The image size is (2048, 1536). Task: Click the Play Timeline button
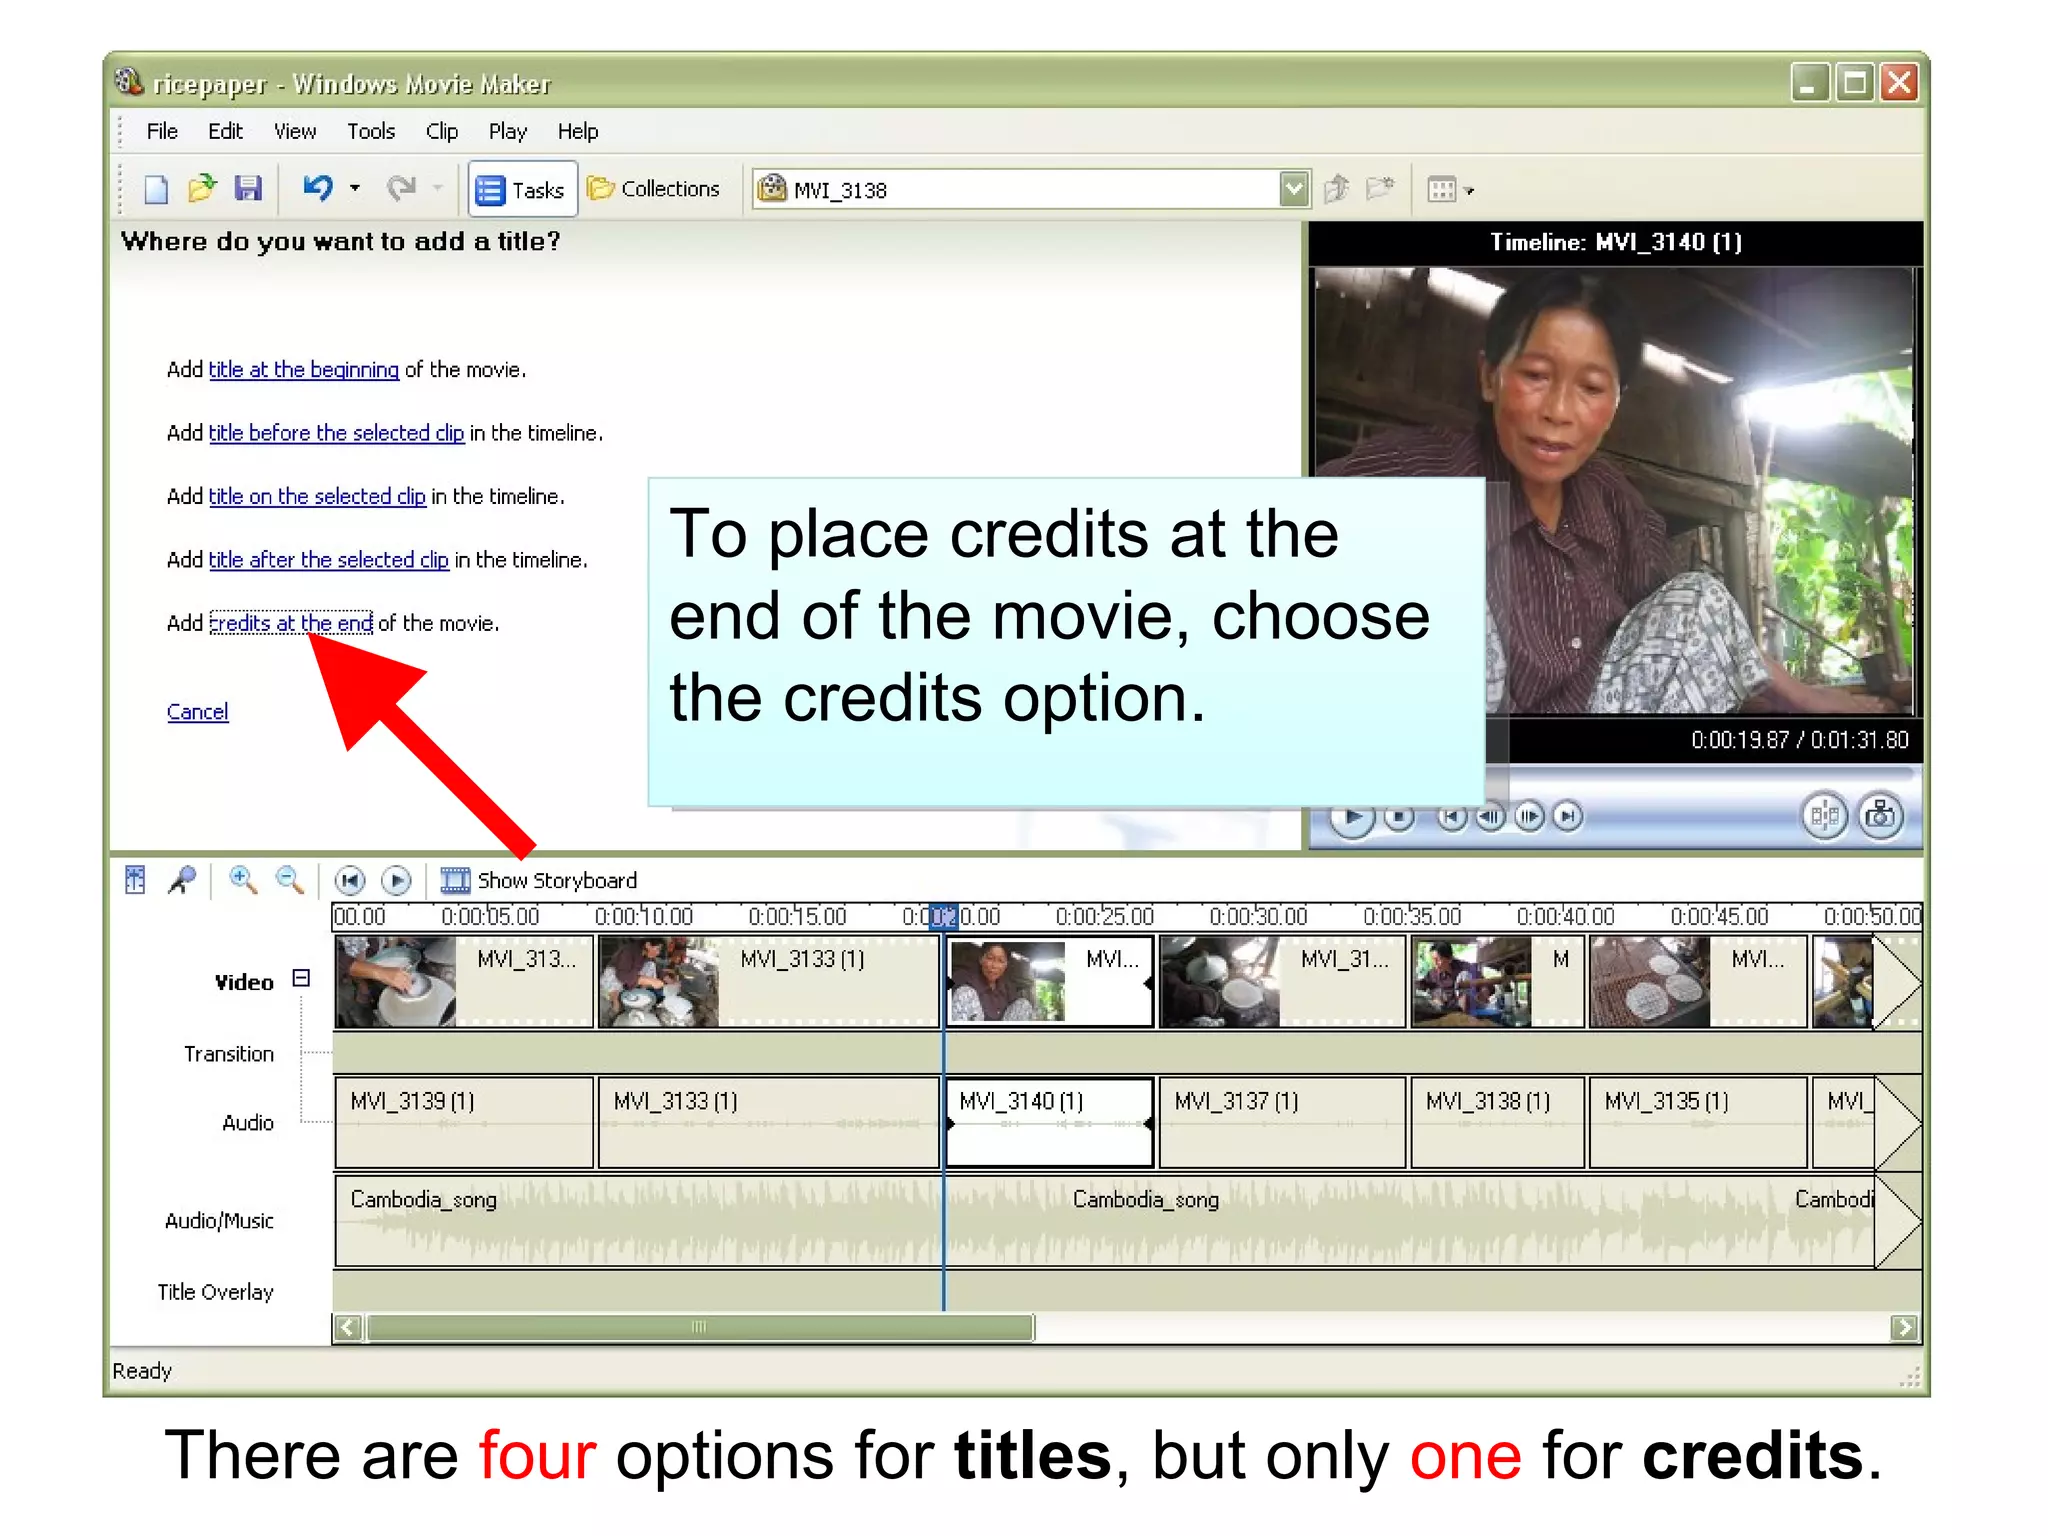(x=397, y=881)
